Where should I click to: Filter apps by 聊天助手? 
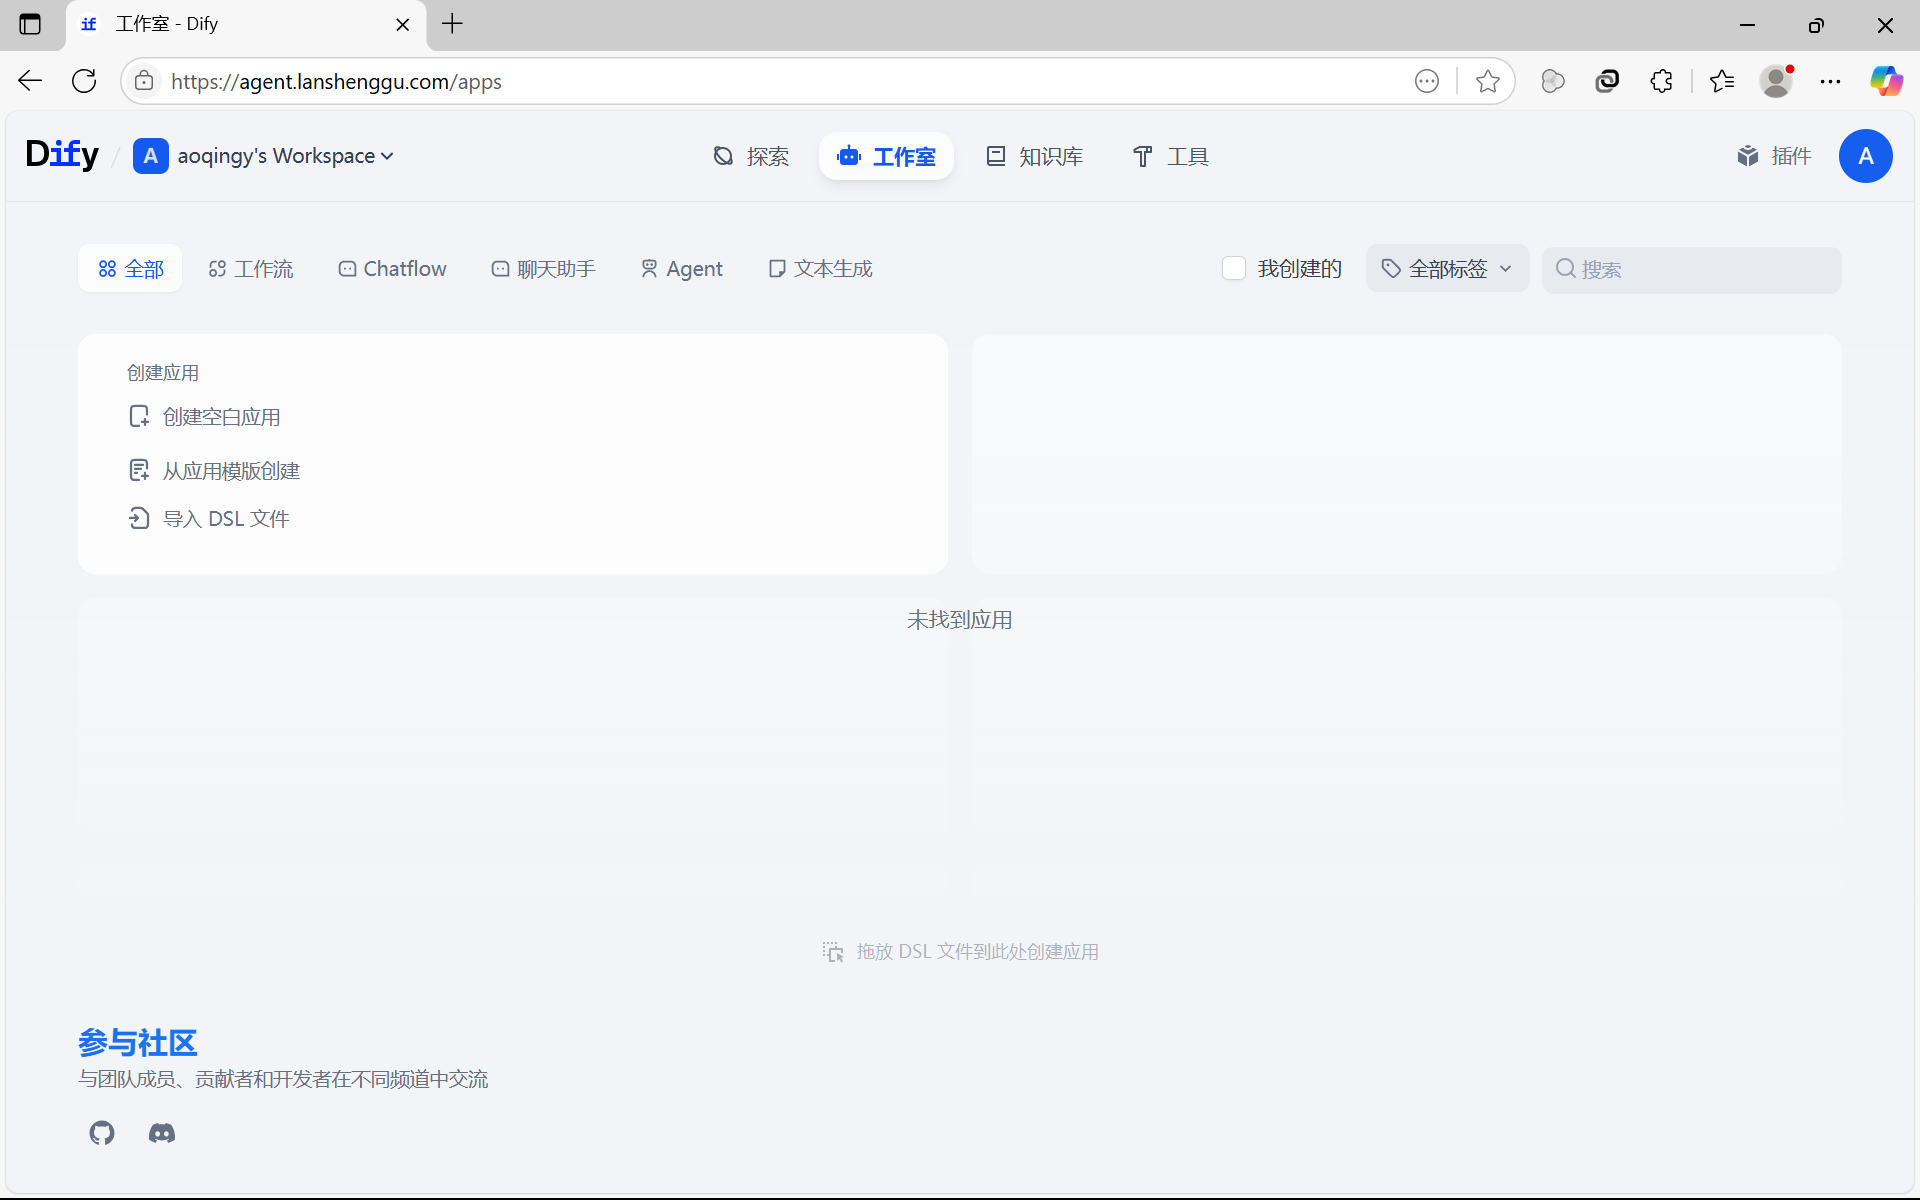543,268
